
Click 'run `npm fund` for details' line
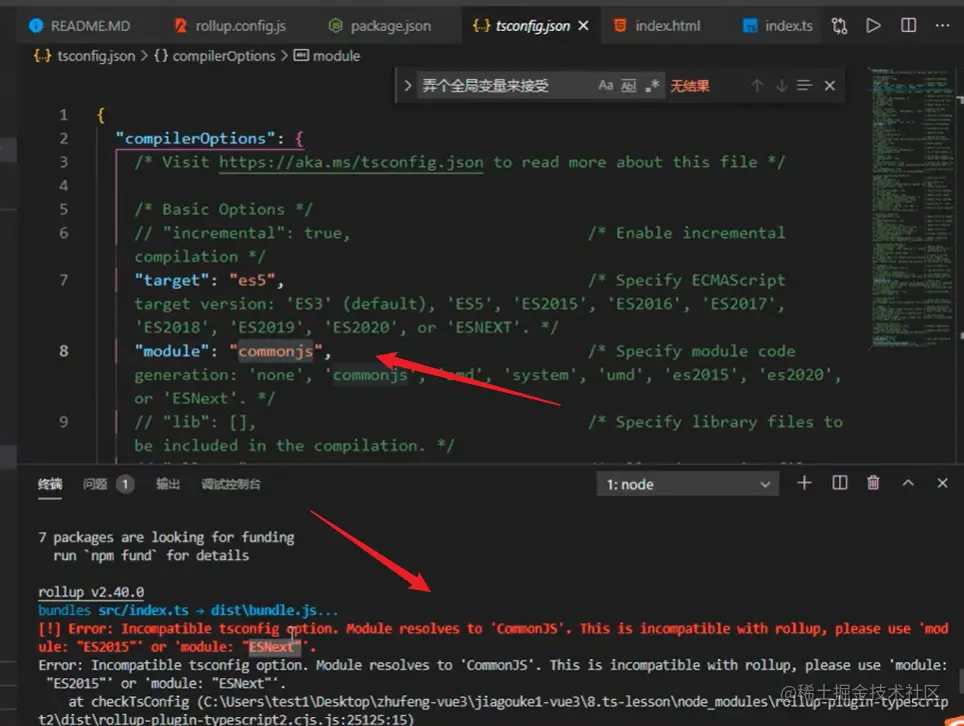click(x=151, y=556)
